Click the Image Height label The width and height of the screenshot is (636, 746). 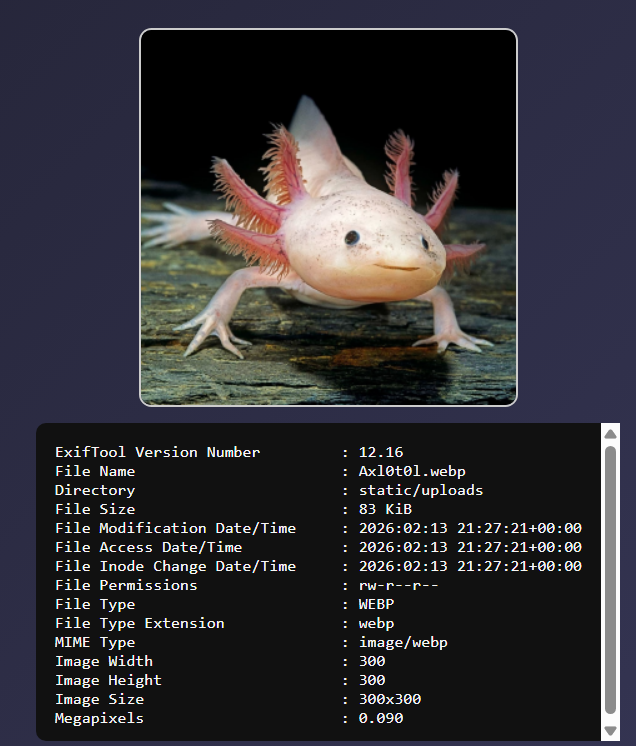pos(108,680)
